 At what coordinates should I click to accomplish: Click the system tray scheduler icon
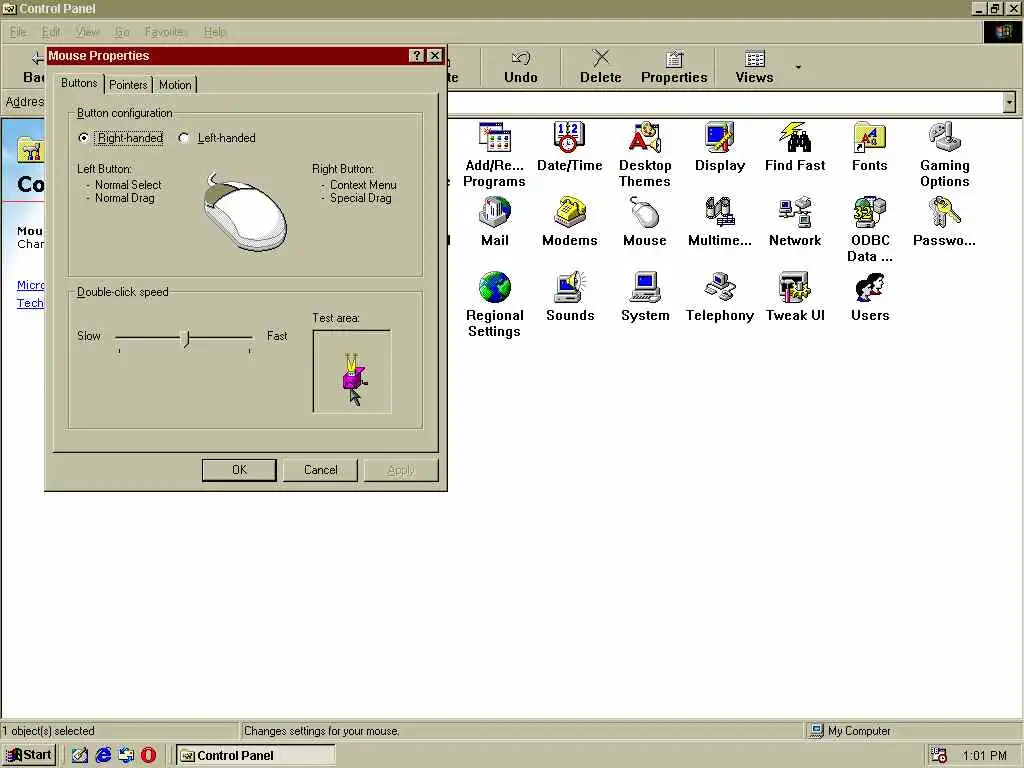(x=938, y=756)
